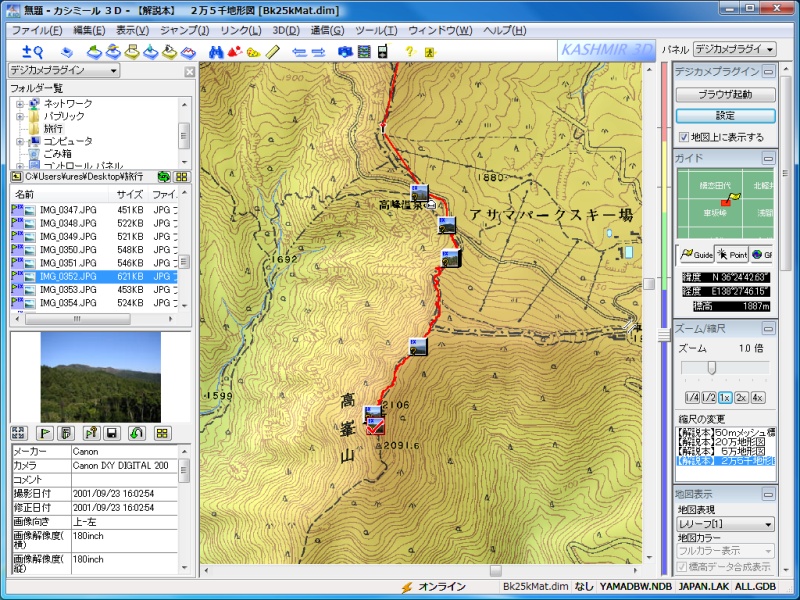
Task: Expand the コンピュータ tree node
Action: coord(19,141)
